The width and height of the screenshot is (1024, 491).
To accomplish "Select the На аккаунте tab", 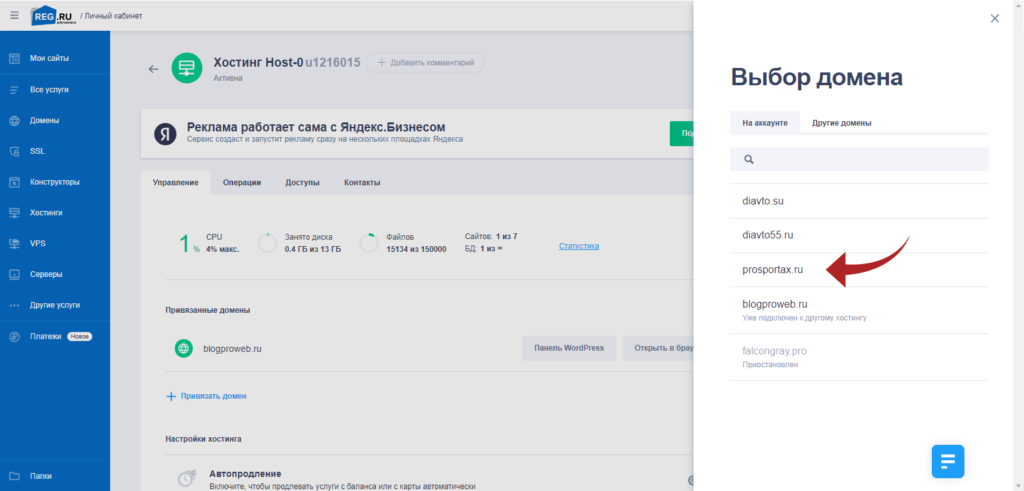I will pos(765,123).
